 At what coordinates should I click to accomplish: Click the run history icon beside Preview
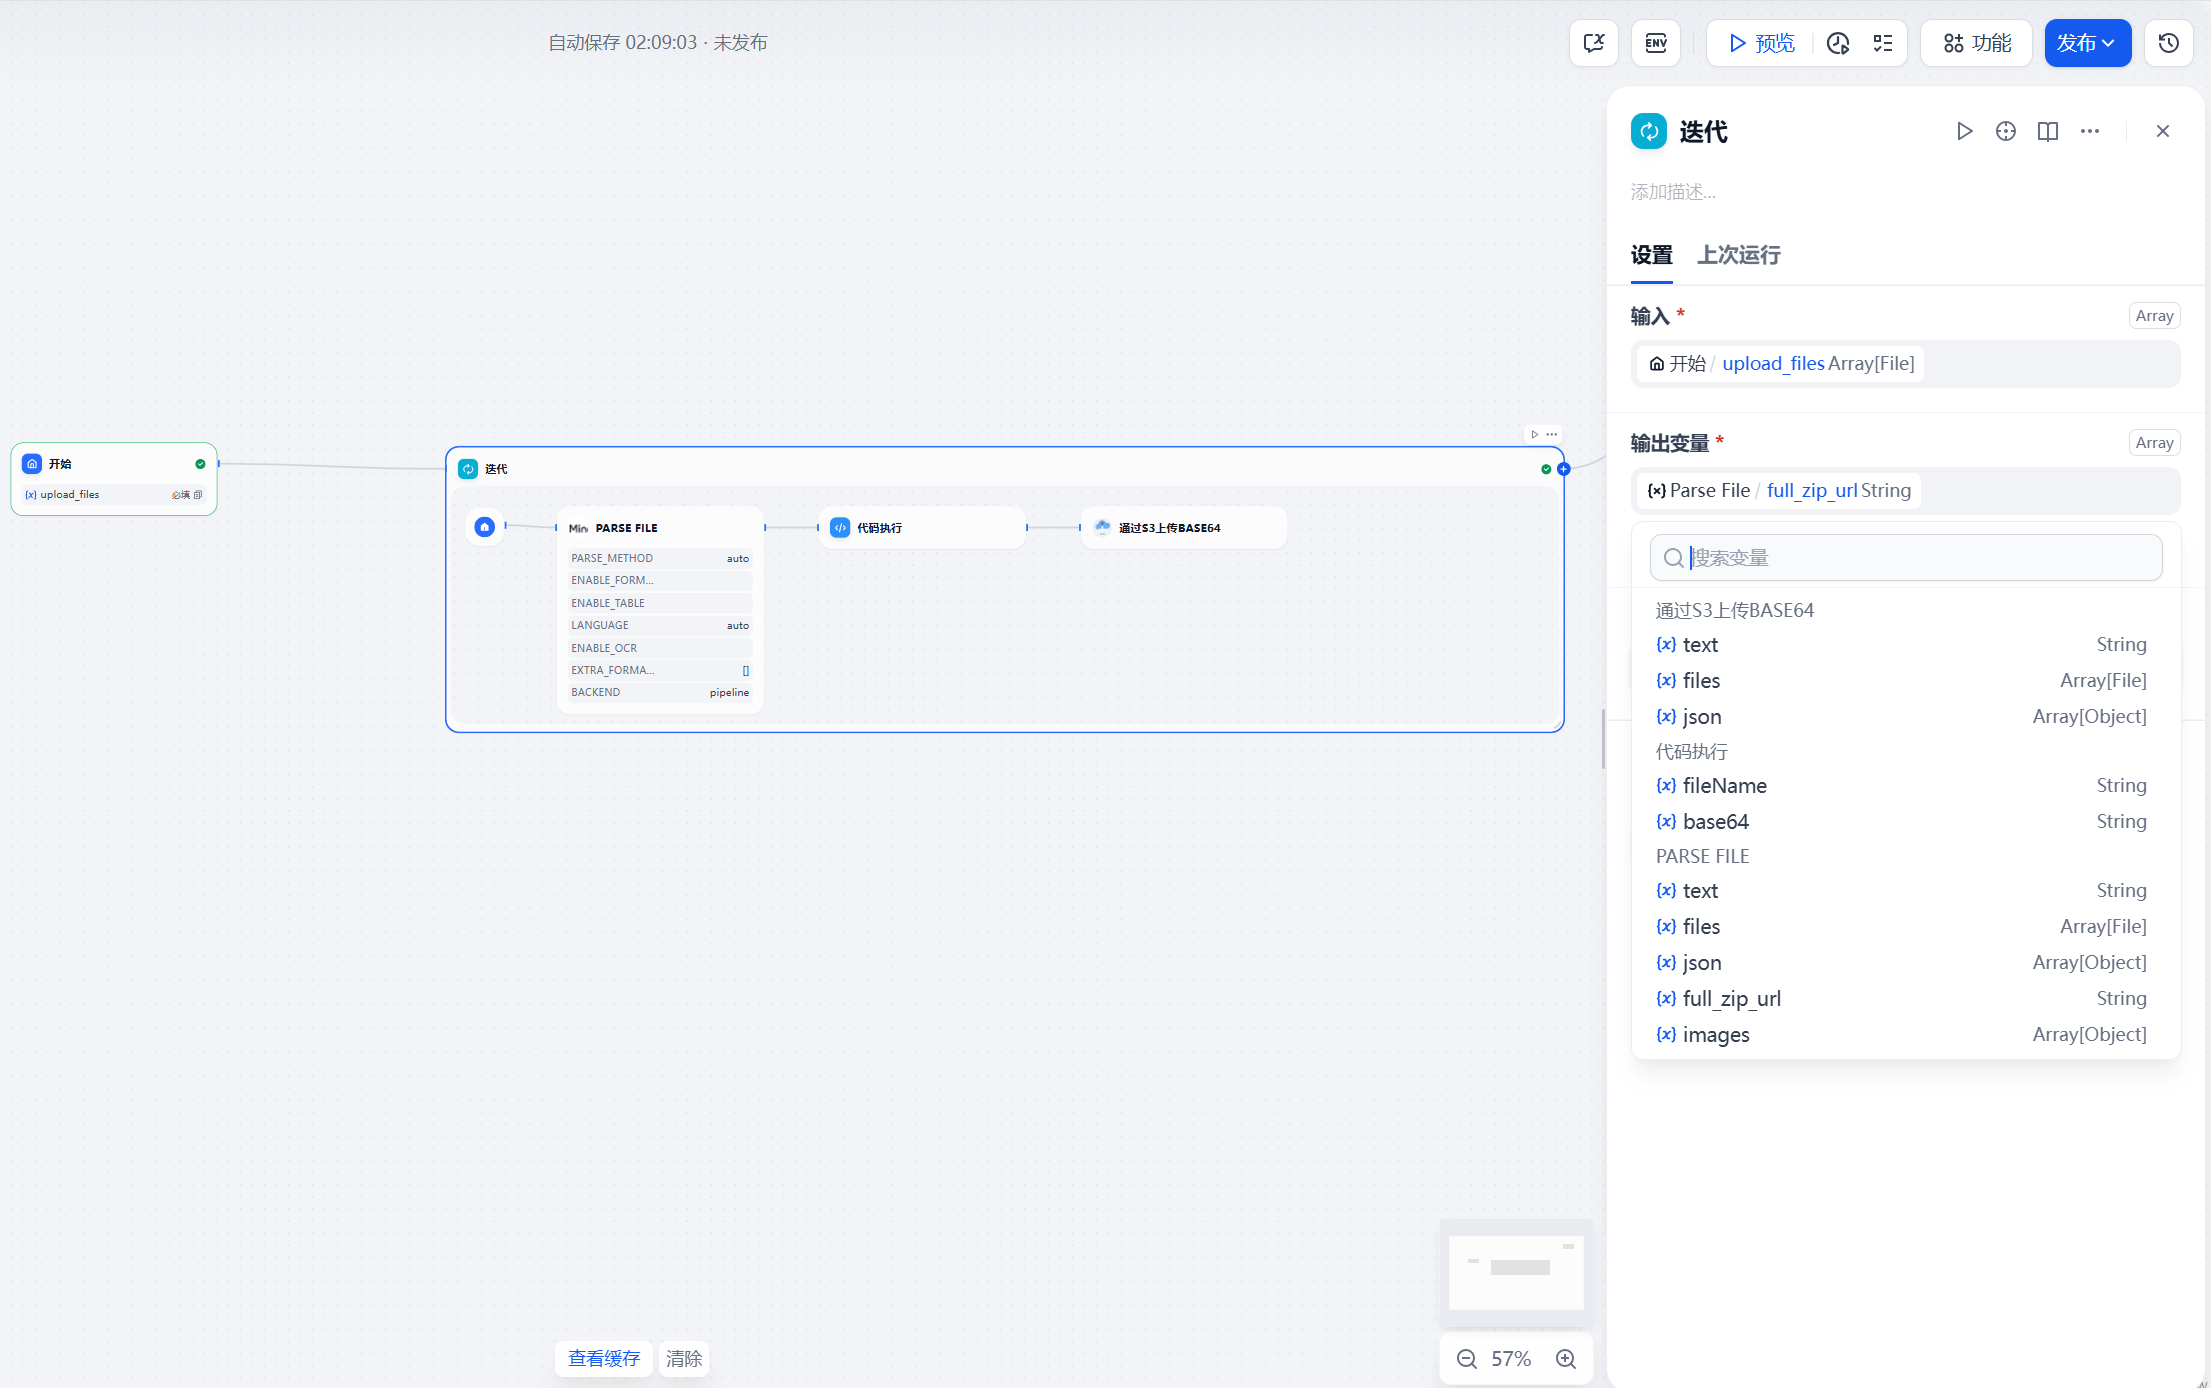pyautogui.click(x=1838, y=43)
